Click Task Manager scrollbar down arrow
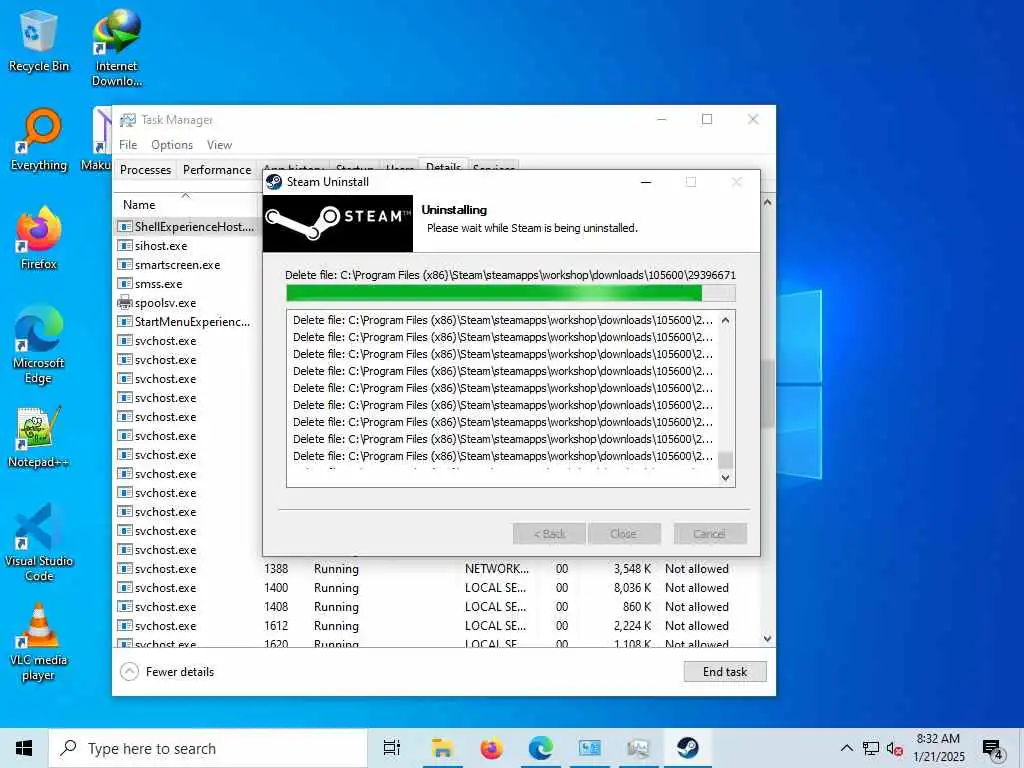1024x768 pixels. point(767,639)
